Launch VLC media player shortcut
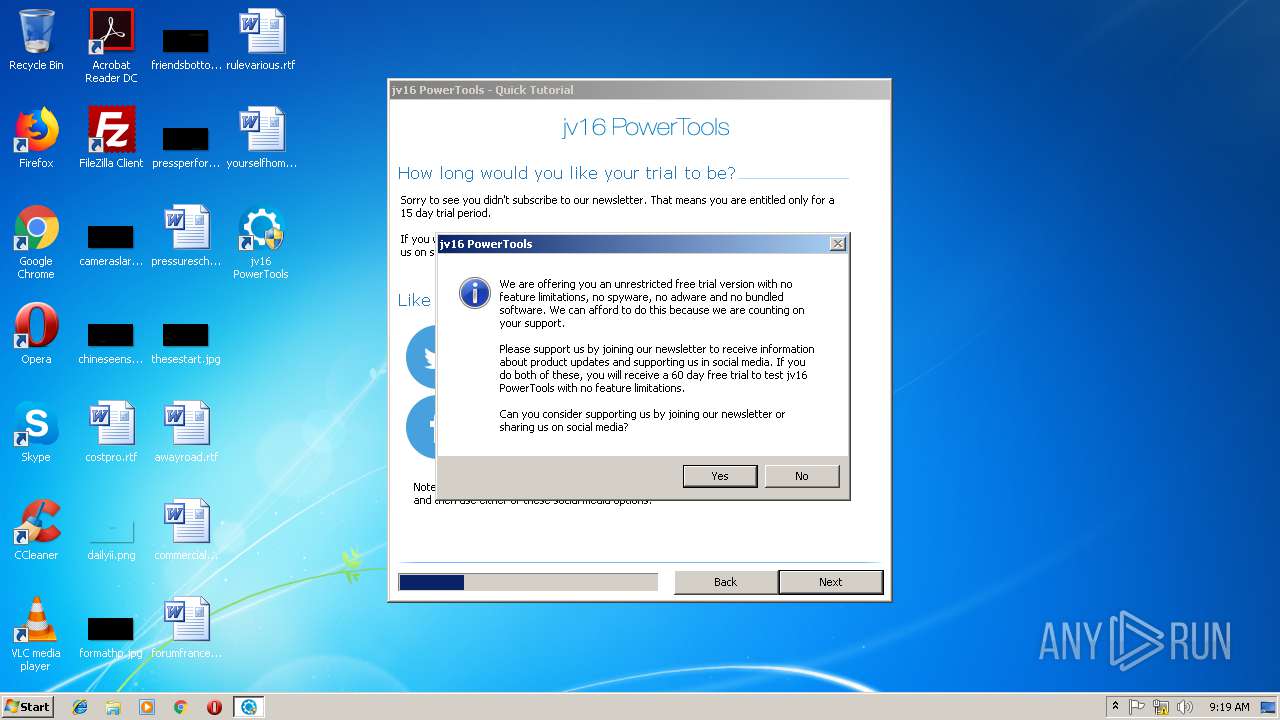 pos(36,634)
